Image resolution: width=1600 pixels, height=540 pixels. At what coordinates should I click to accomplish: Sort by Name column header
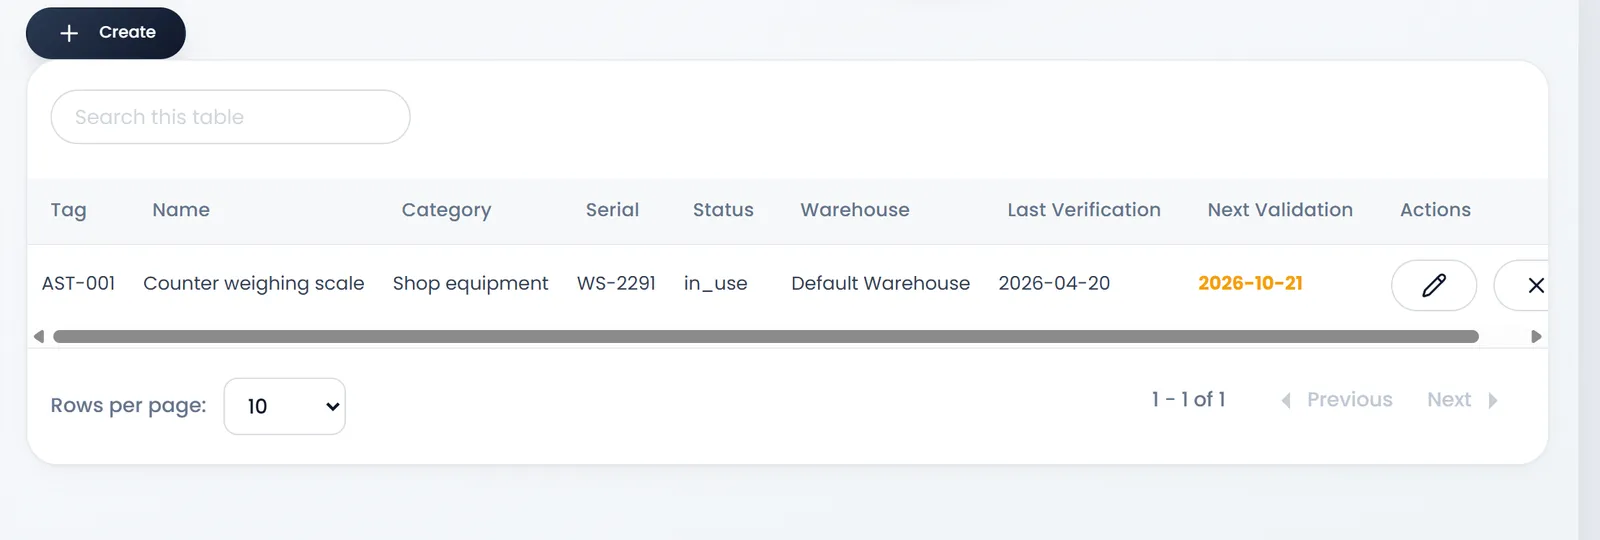point(181,210)
